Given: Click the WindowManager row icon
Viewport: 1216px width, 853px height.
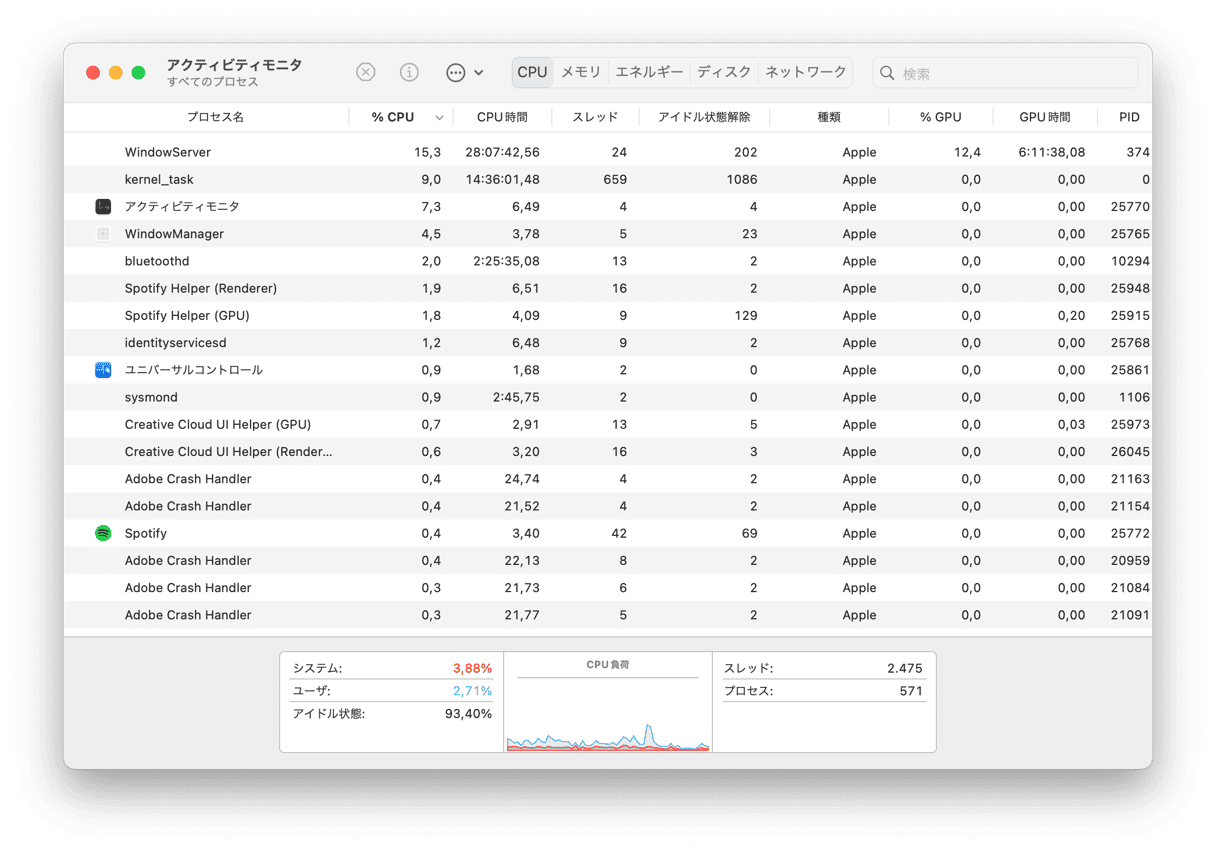Looking at the screenshot, I should point(103,234).
